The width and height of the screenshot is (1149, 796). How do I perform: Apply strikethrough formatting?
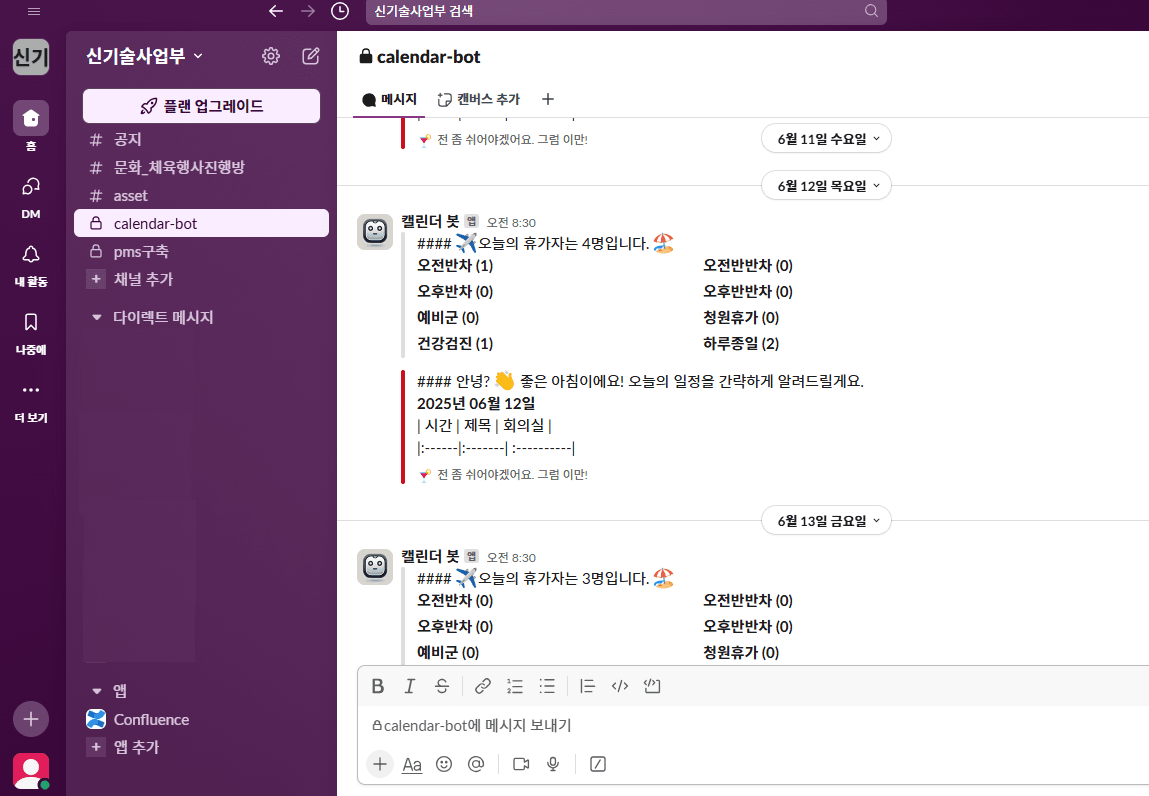click(x=442, y=686)
